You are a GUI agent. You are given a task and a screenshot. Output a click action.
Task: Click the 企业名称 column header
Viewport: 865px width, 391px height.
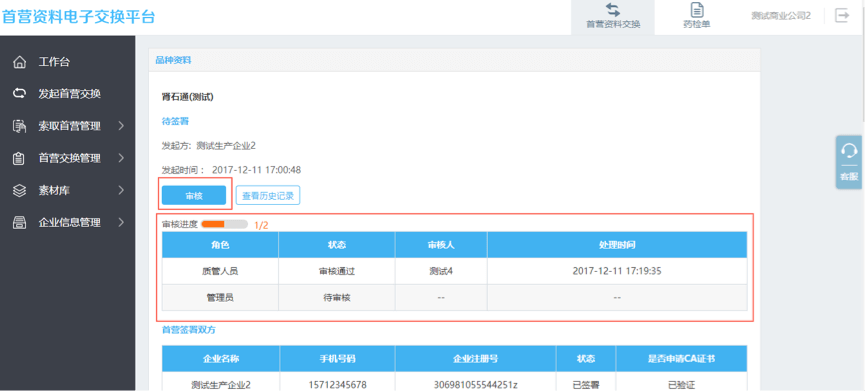click(221, 358)
